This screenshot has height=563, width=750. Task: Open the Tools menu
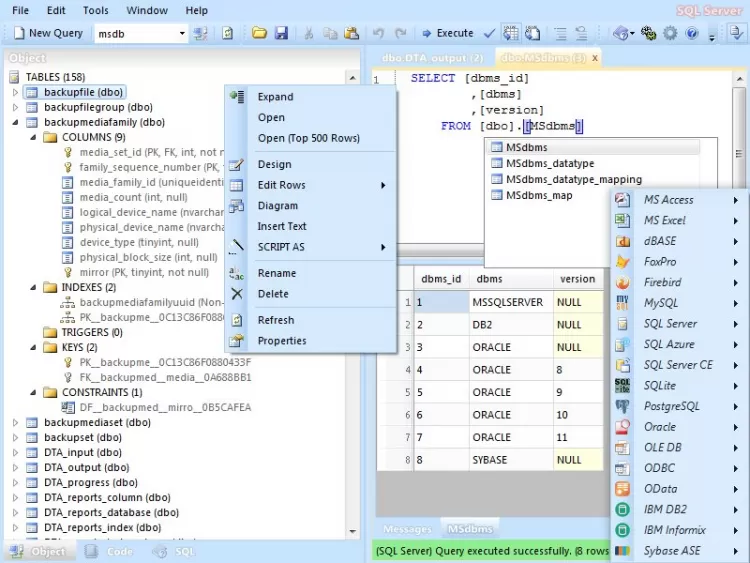(96, 10)
